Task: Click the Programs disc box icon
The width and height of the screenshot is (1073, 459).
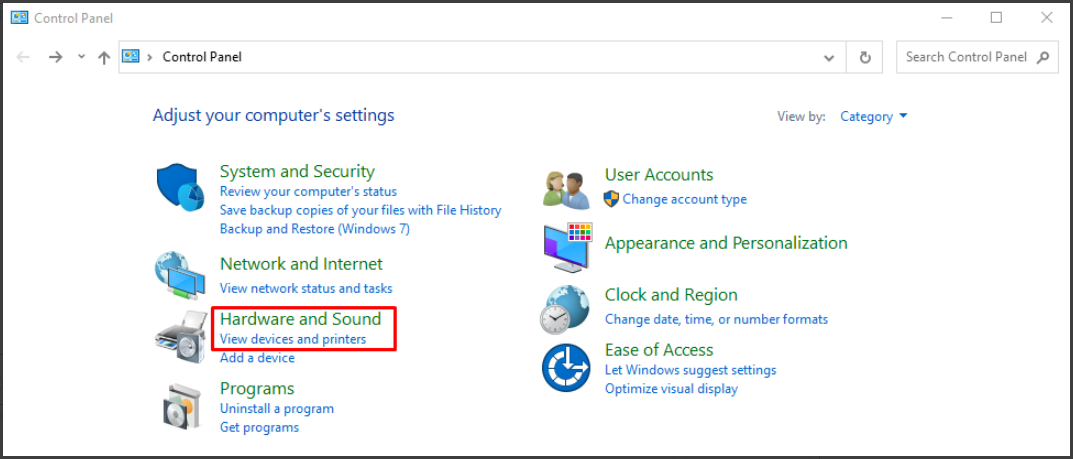Action: pos(181,406)
